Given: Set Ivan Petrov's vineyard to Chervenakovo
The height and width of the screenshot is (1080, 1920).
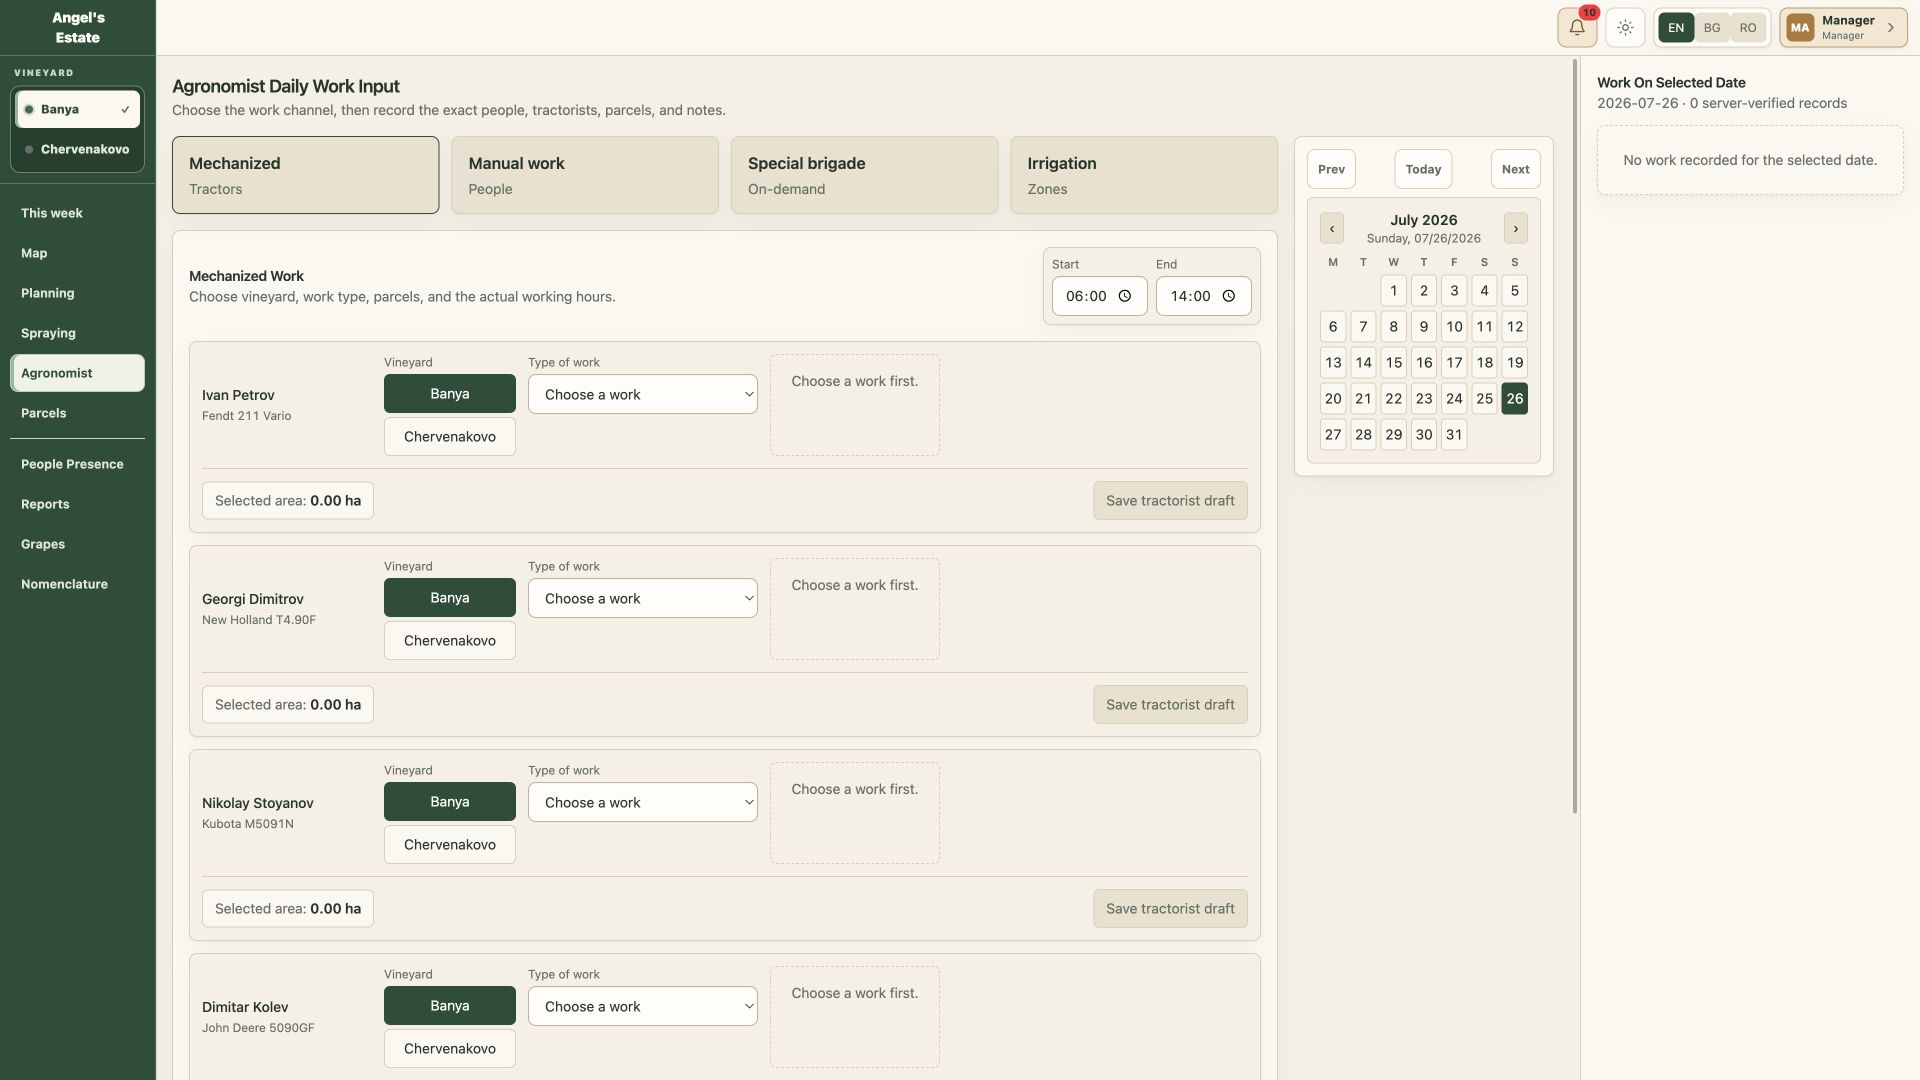Looking at the screenshot, I should [x=450, y=437].
